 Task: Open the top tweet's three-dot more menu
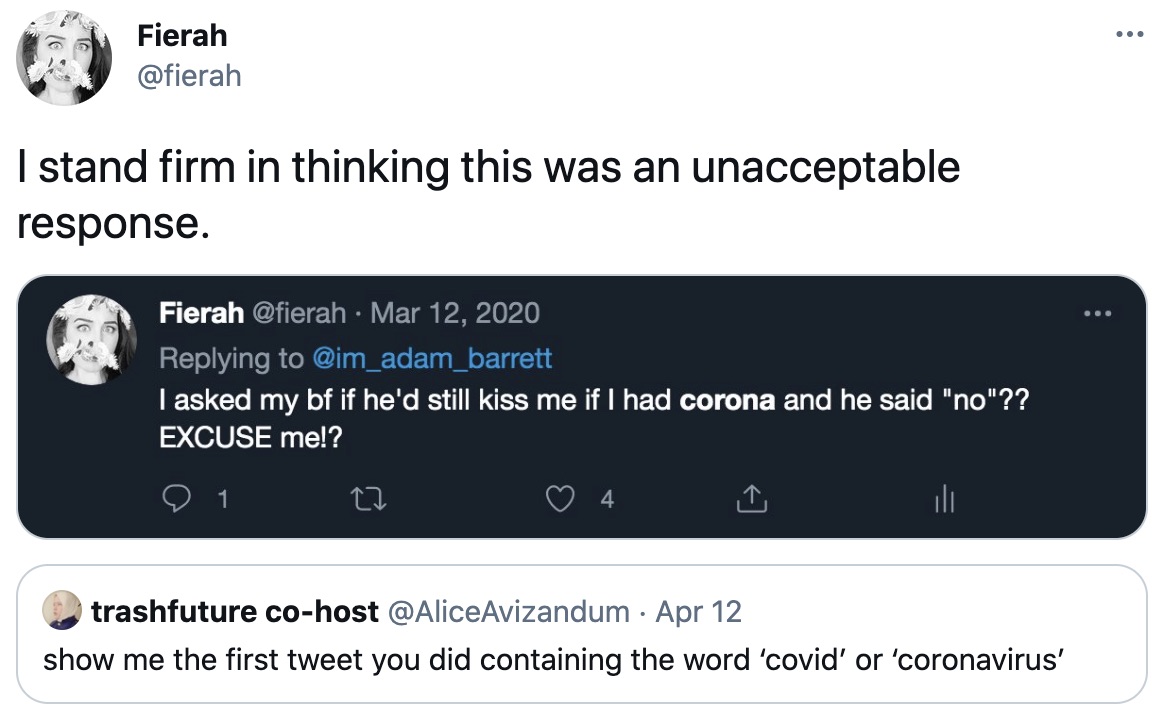(x=1130, y=34)
